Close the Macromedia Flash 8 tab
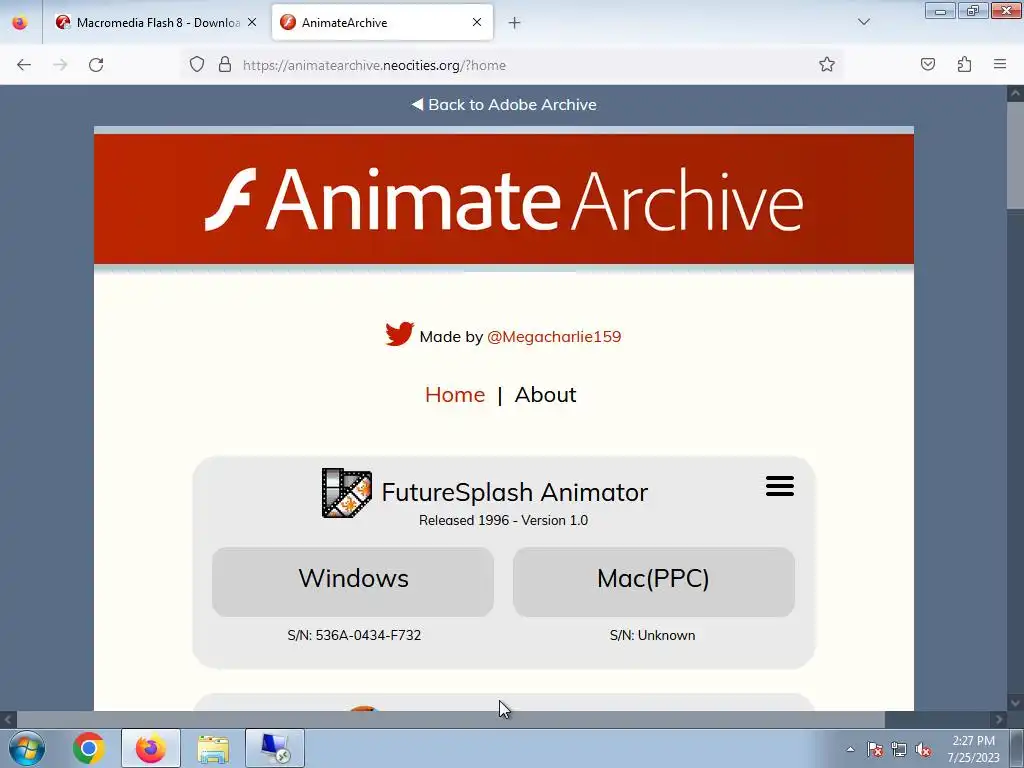This screenshot has height=768, width=1024. (252, 22)
